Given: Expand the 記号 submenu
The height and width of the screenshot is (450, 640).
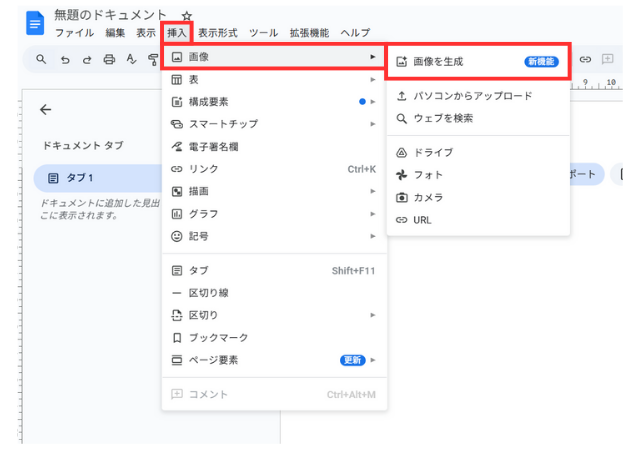Looking at the screenshot, I should pos(273,236).
